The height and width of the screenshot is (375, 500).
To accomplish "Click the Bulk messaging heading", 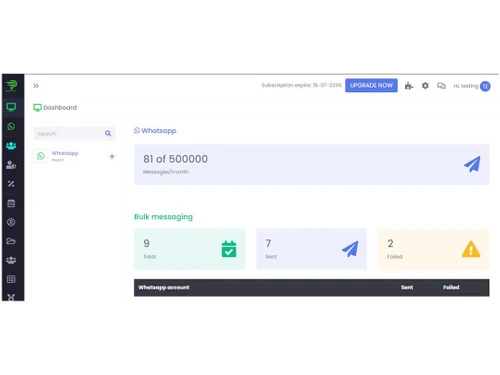I will click(x=163, y=217).
